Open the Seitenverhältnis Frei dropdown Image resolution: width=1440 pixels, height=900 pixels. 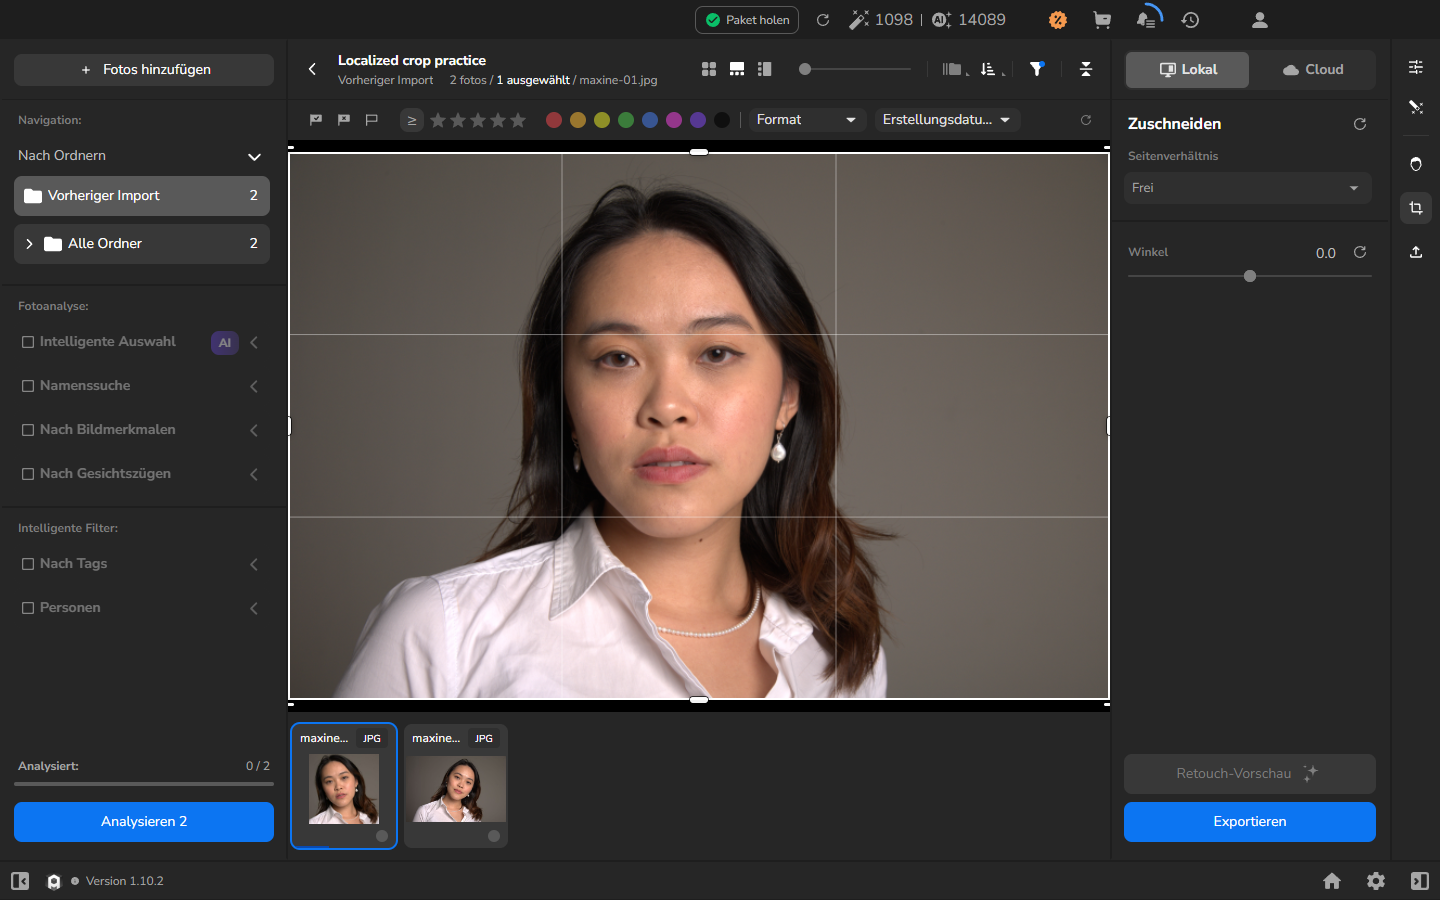[1248, 188]
